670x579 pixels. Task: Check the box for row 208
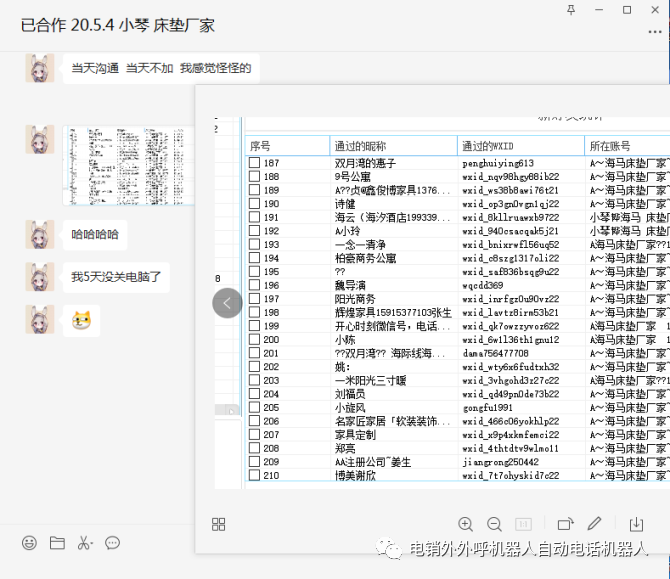pos(254,448)
